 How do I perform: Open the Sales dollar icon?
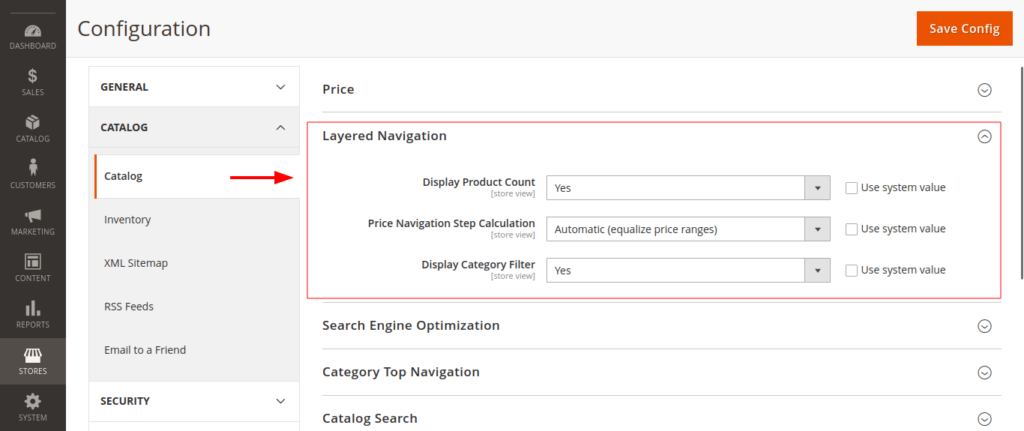pyautogui.click(x=32, y=77)
